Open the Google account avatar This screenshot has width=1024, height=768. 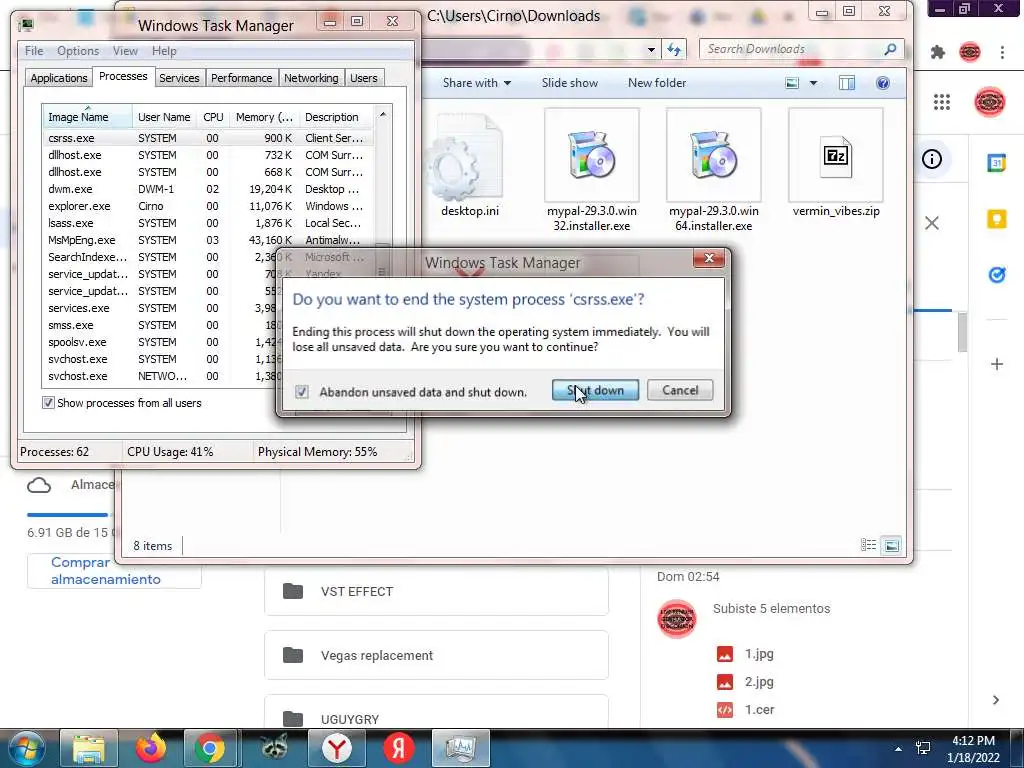coord(989,102)
